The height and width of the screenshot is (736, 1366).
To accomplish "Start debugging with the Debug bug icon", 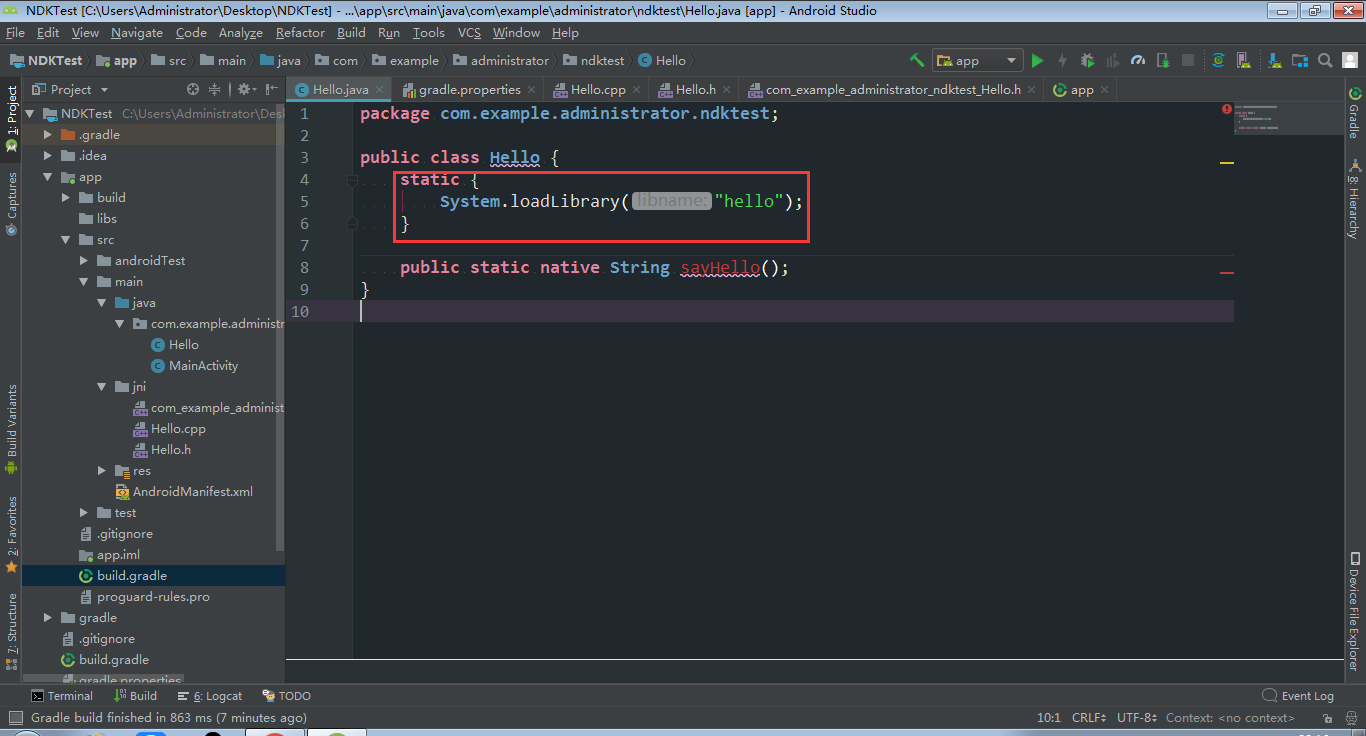I will pyautogui.click(x=1087, y=60).
